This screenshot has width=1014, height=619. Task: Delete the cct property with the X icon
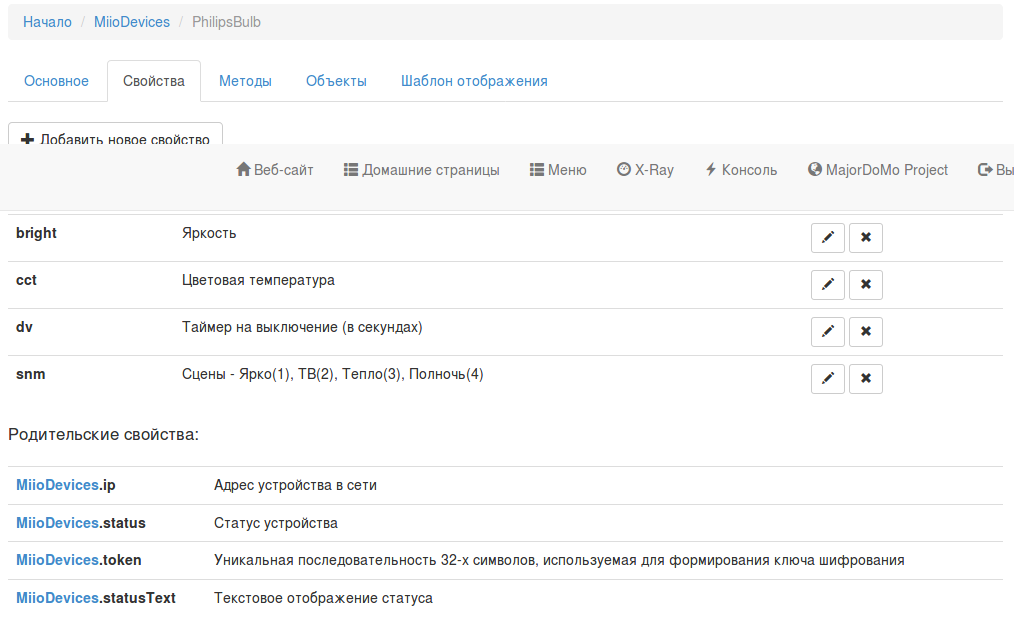(x=865, y=284)
